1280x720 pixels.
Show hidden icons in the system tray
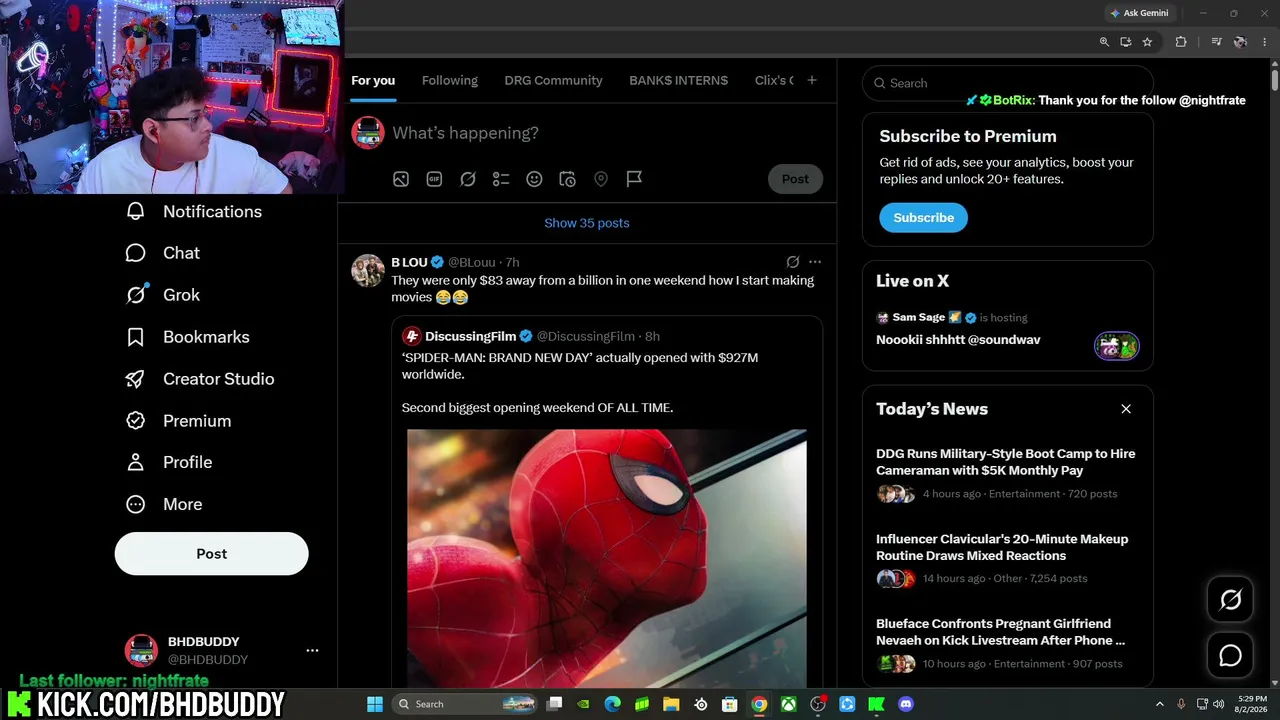[x=1160, y=704]
